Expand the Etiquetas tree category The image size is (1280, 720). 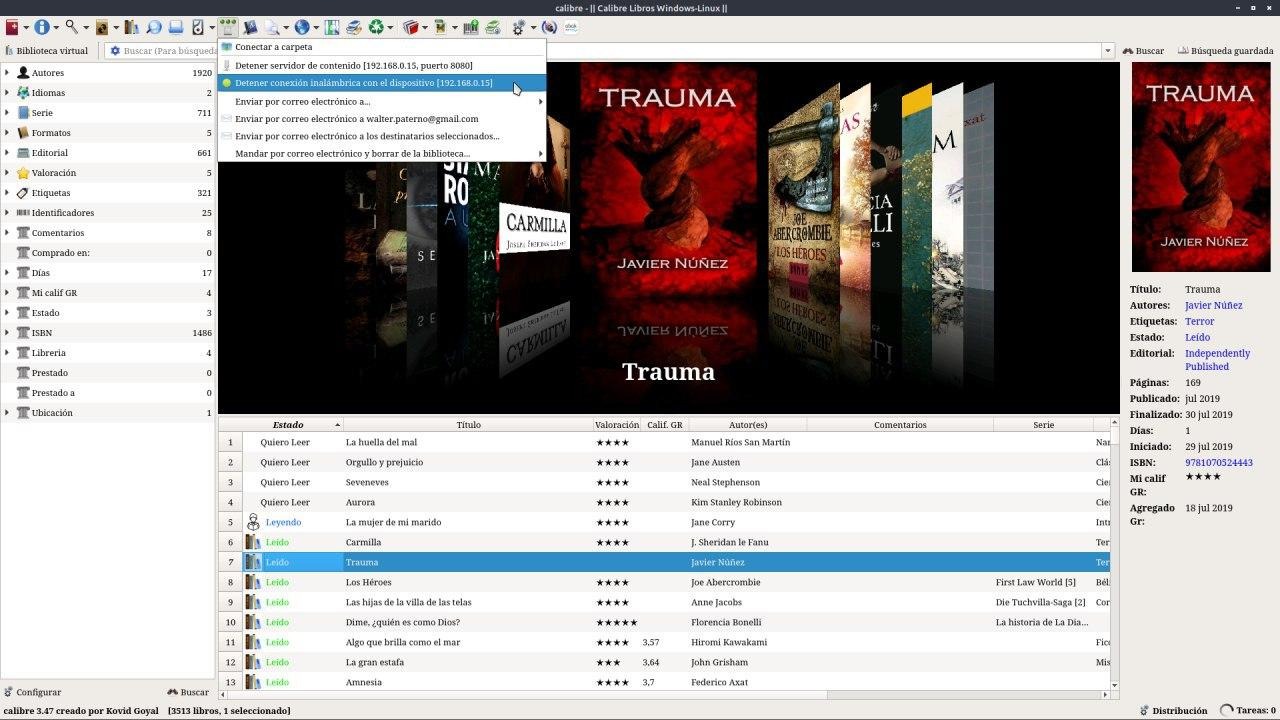[x=7, y=193]
